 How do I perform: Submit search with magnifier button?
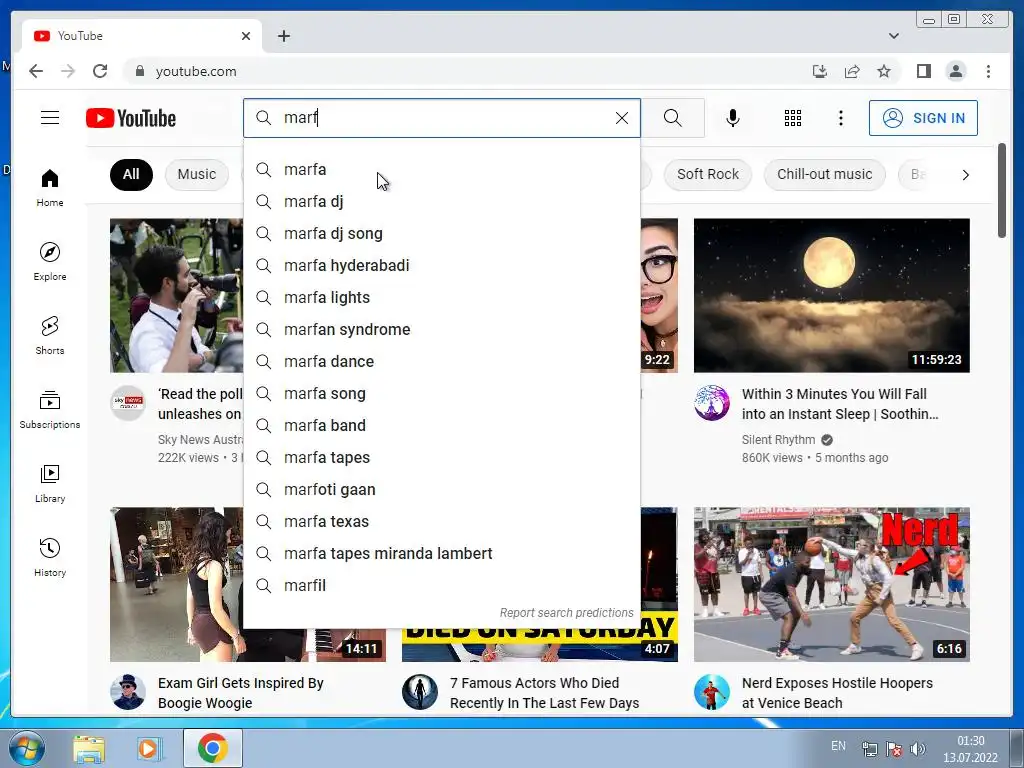click(x=673, y=118)
